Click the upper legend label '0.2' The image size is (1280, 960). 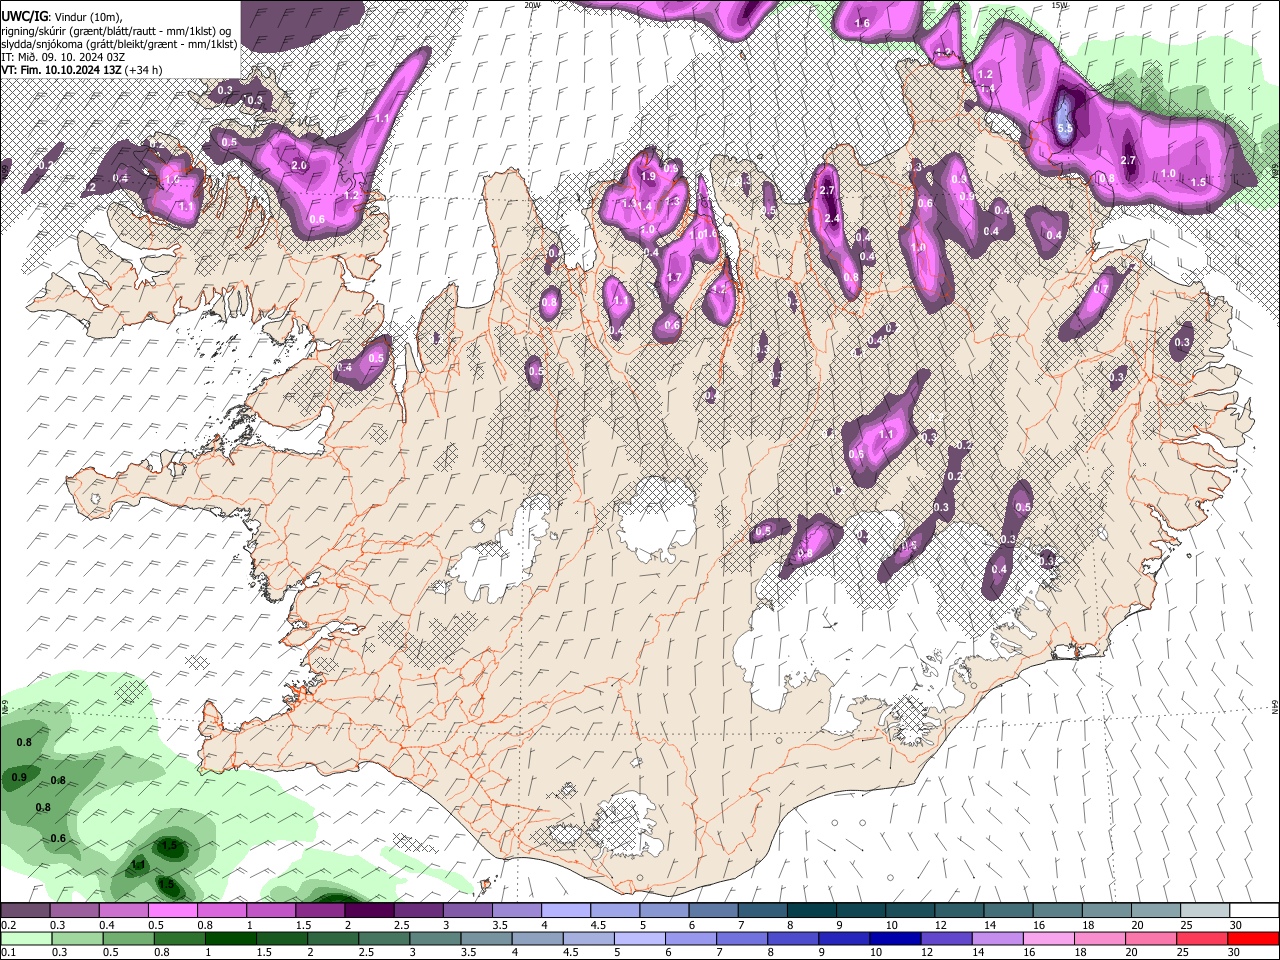pyautogui.click(x=9, y=925)
